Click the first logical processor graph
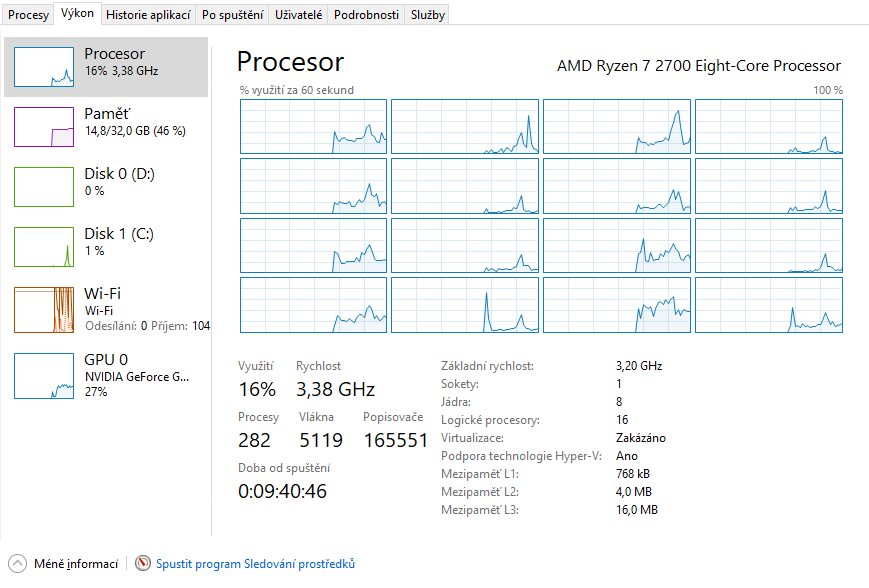 pyautogui.click(x=314, y=126)
